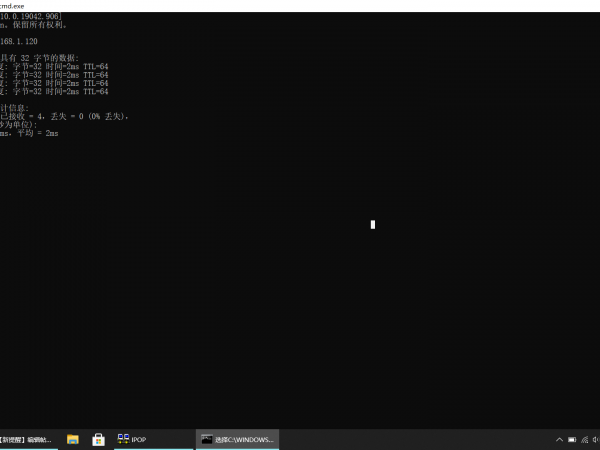Viewport: 600px width, 450px height.
Task: Open the battery status tray icon
Action: pyautogui.click(x=571, y=439)
